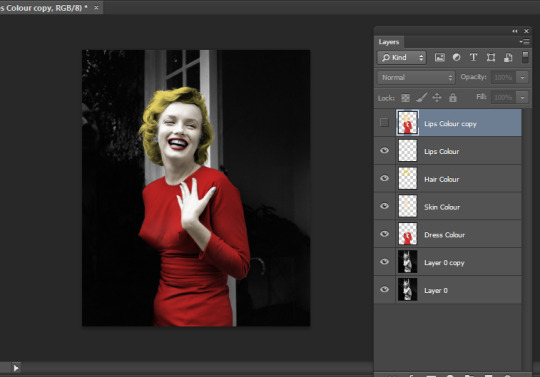Click the Layer 0 copy thumbnail
Viewport: 540px width, 377px height.
(408, 262)
